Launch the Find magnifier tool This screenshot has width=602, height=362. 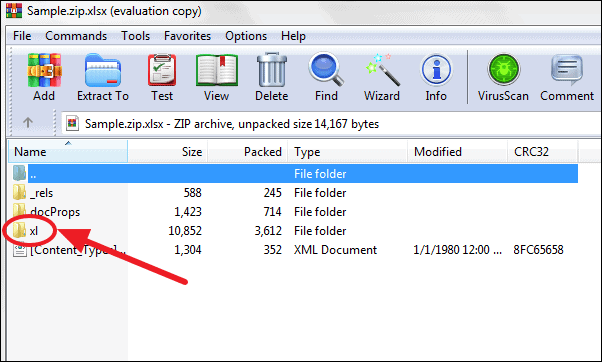[326, 77]
